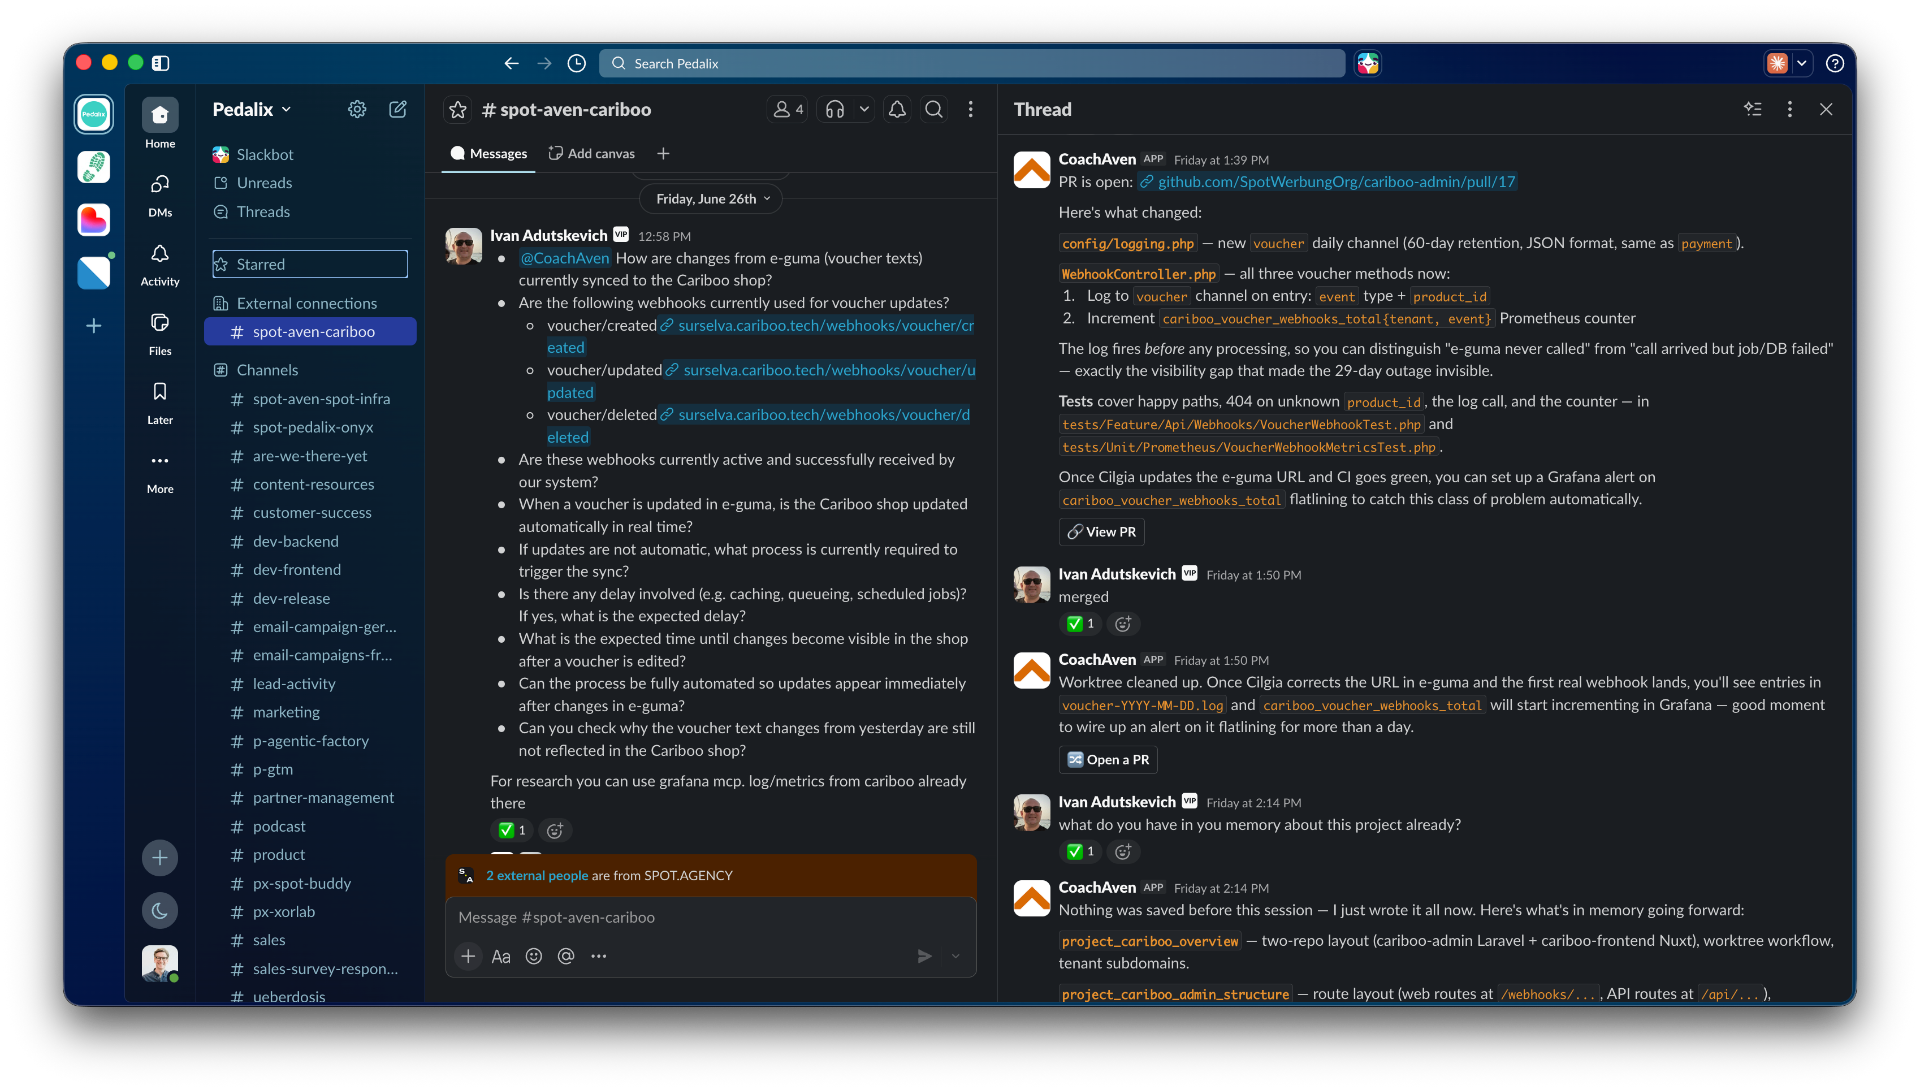The height and width of the screenshot is (1090, 1920).
Task: Open the Home view in sidebar
Action: tap(160, 124)
